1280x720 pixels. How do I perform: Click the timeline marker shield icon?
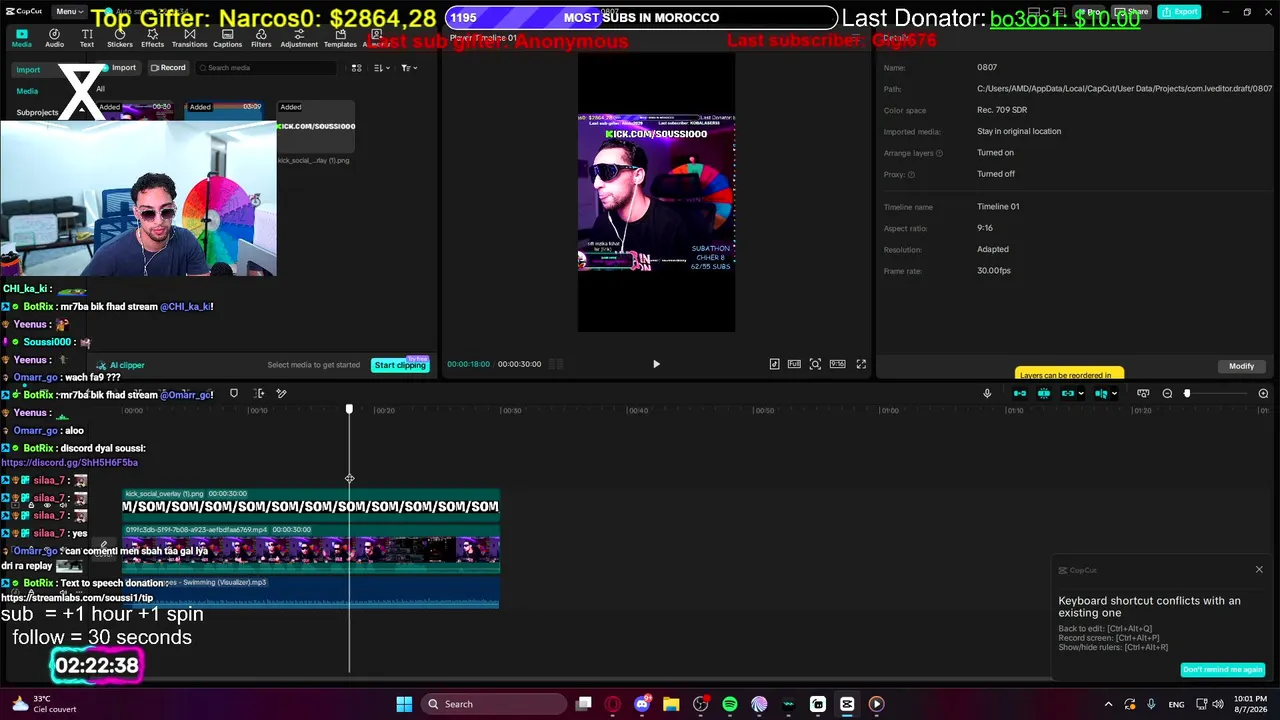pos(234,394)
